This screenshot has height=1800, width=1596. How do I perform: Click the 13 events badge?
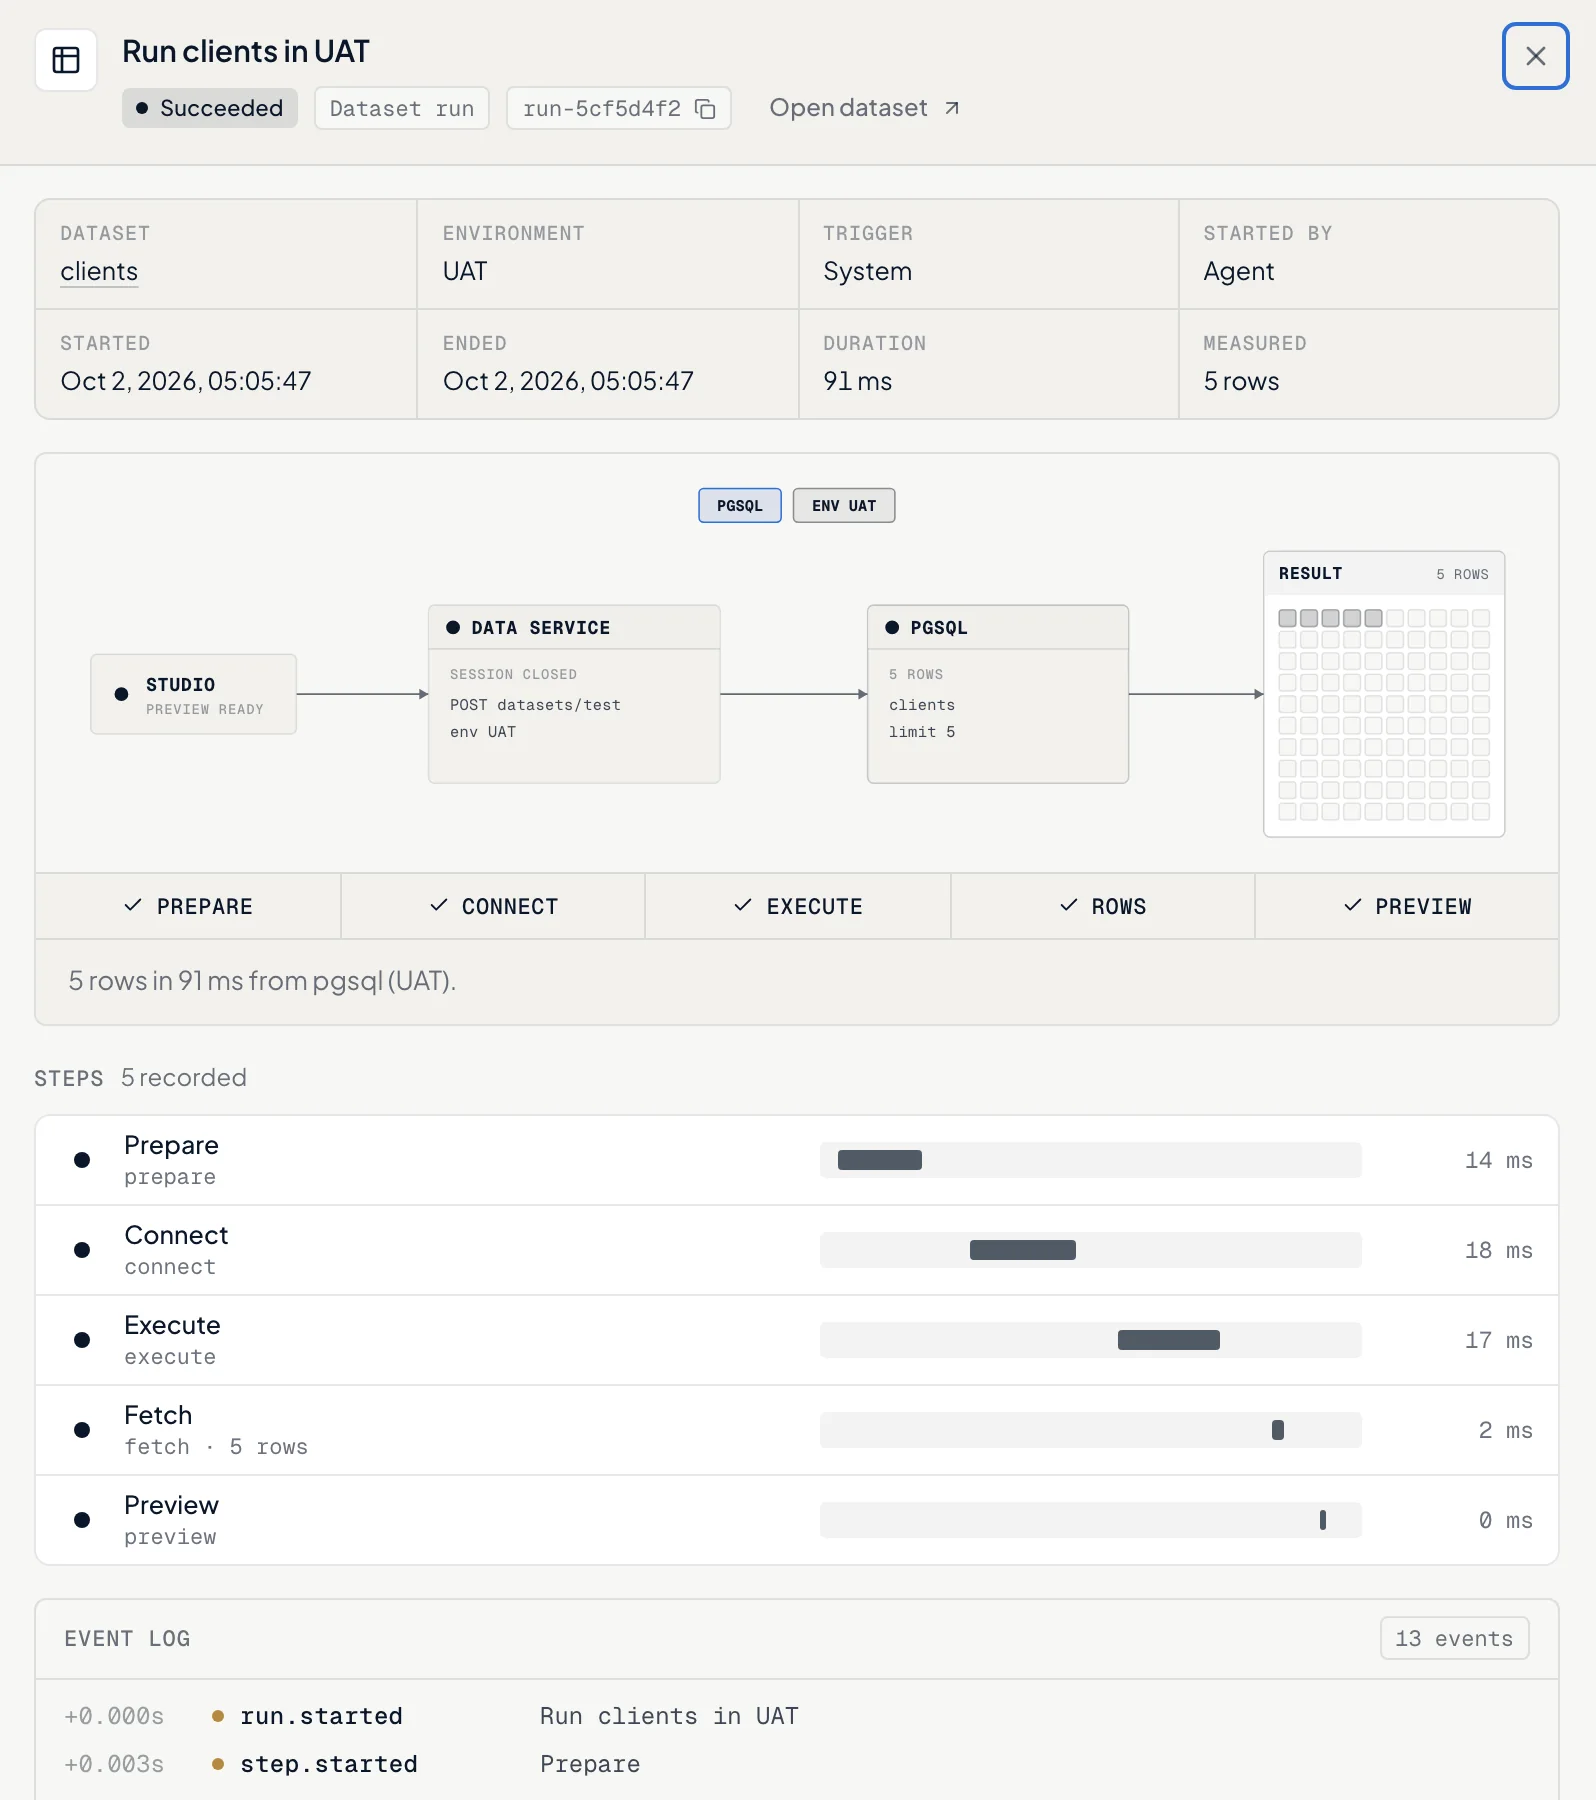1454,1638
